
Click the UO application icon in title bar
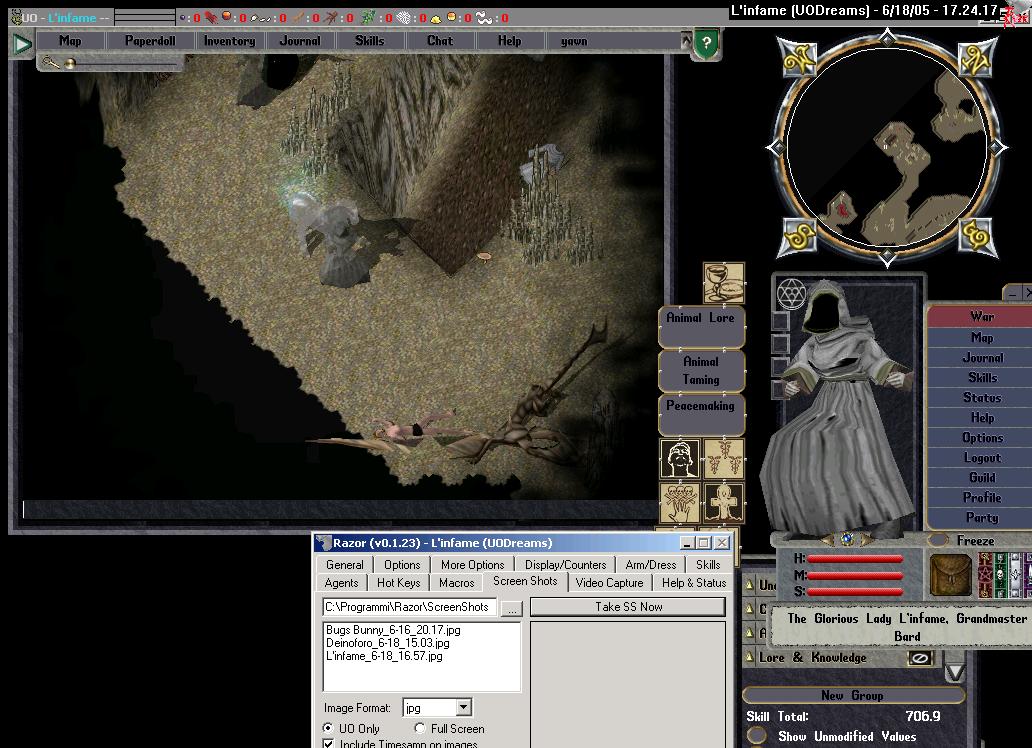[15, 17]
